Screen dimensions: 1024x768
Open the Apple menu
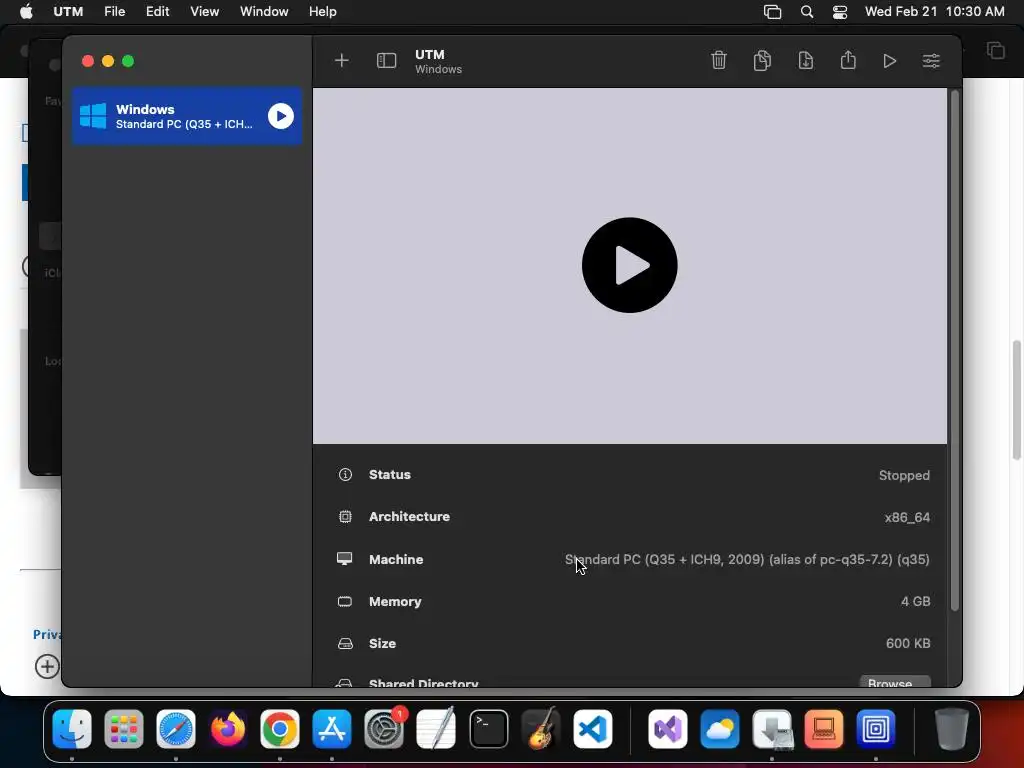(x=26, y=12)
